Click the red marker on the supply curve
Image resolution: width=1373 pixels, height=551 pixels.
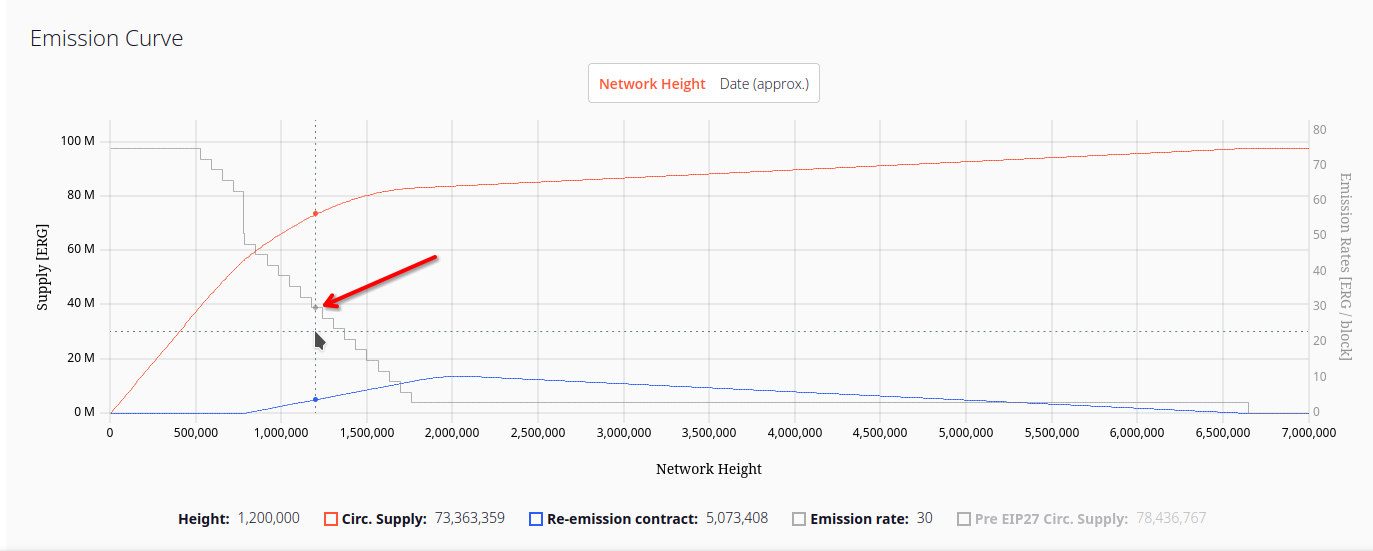click(315, 214)
